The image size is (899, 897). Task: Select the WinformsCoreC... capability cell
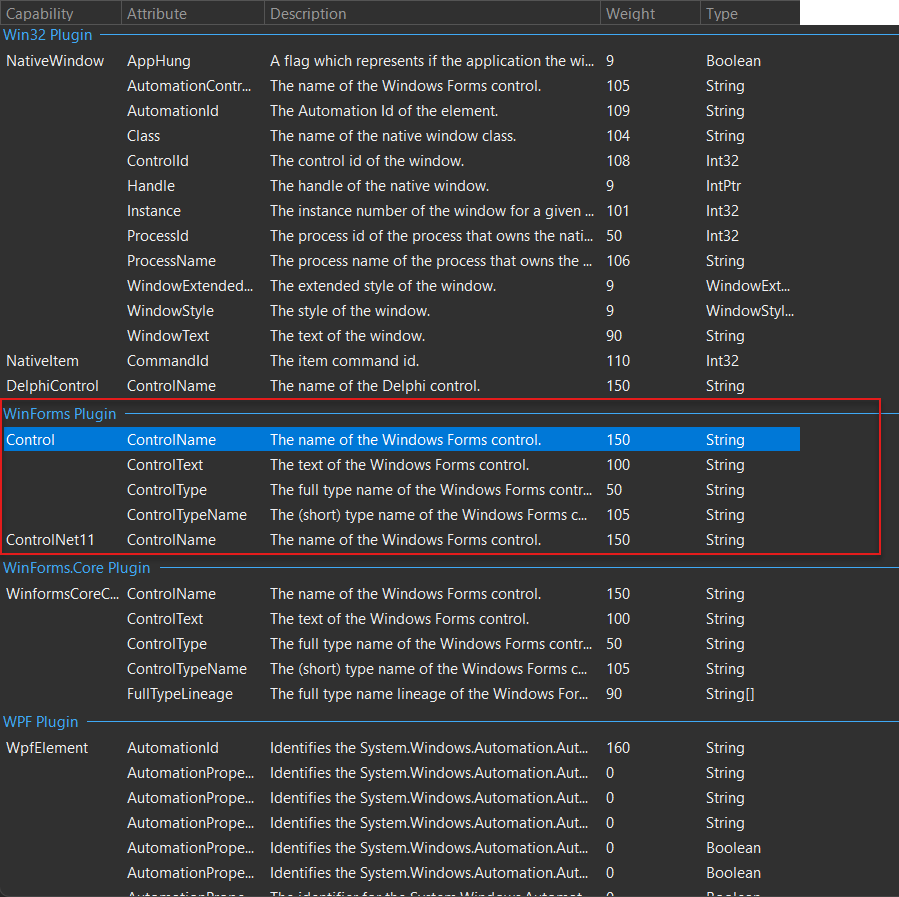(x=62, y=594)
